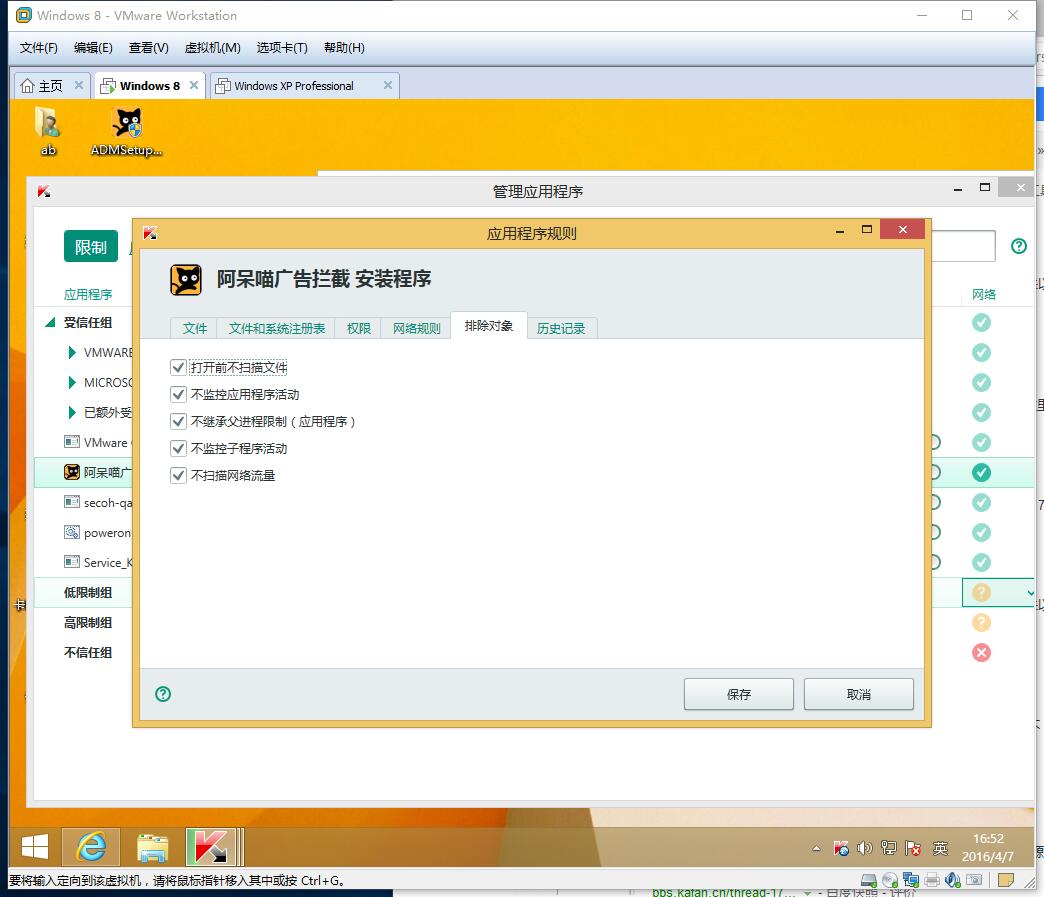Image resolution: width=1044 pixels, height=897 pixels.
Task: Click the VMware message log icon in status bar
Action: pyautogui.click(x=1005, y=880)
